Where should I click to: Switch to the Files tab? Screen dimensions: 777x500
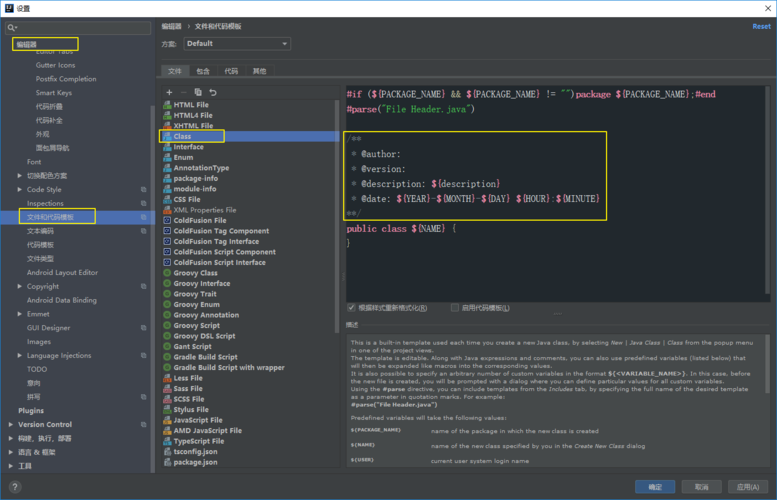[174, 71]
